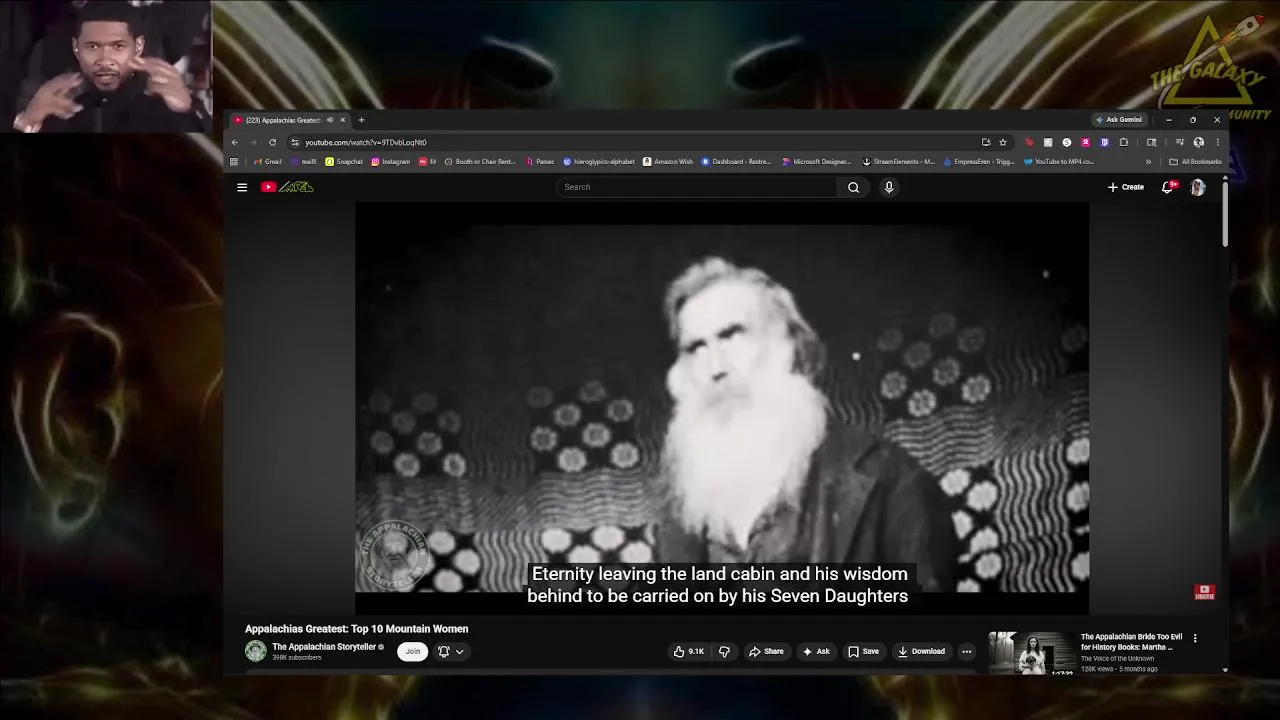Click the red extension icon in toolbar
The width and height of the screenshot is (1280, 720).
click(x=1029, y=142)
